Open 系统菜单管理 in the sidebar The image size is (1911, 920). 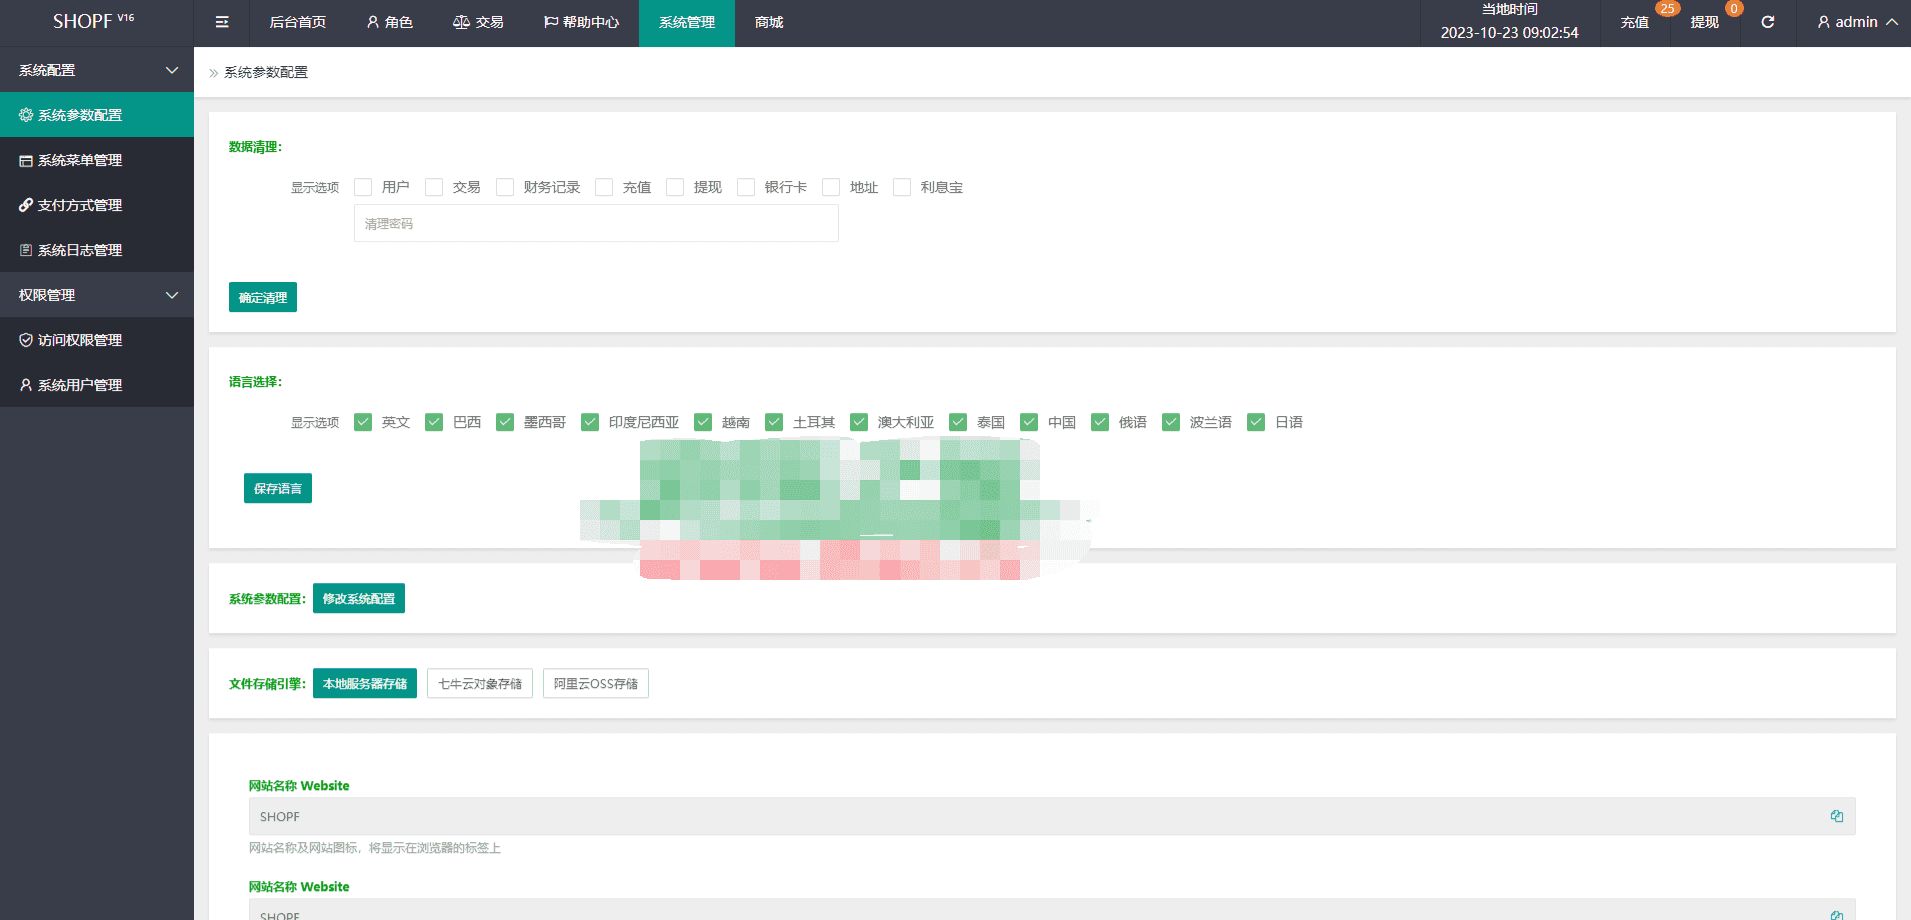tap(80, 160)
